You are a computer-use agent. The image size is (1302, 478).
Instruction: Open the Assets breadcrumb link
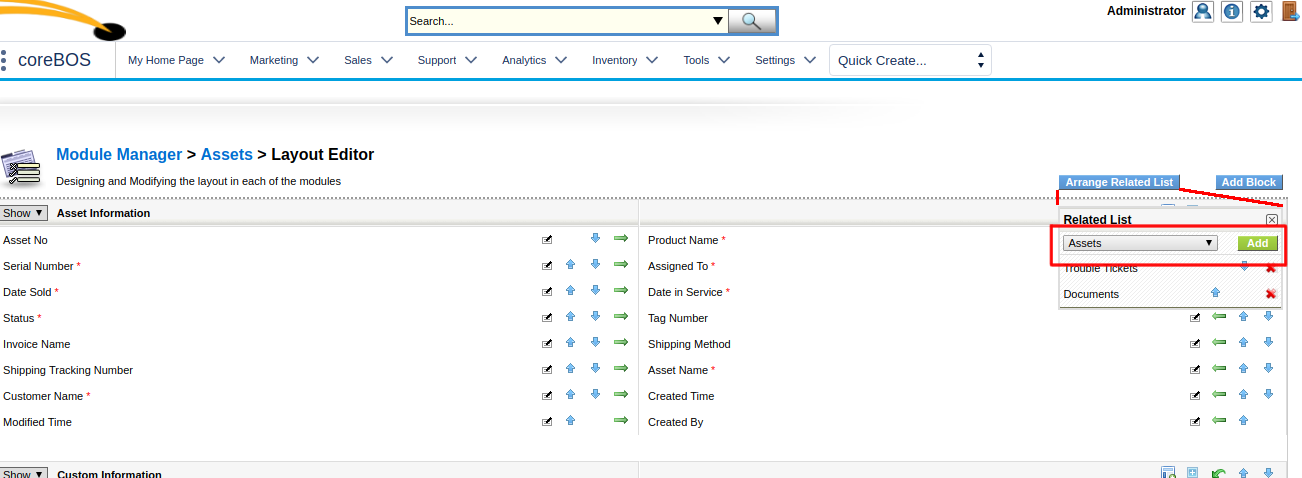click(227, 155)
